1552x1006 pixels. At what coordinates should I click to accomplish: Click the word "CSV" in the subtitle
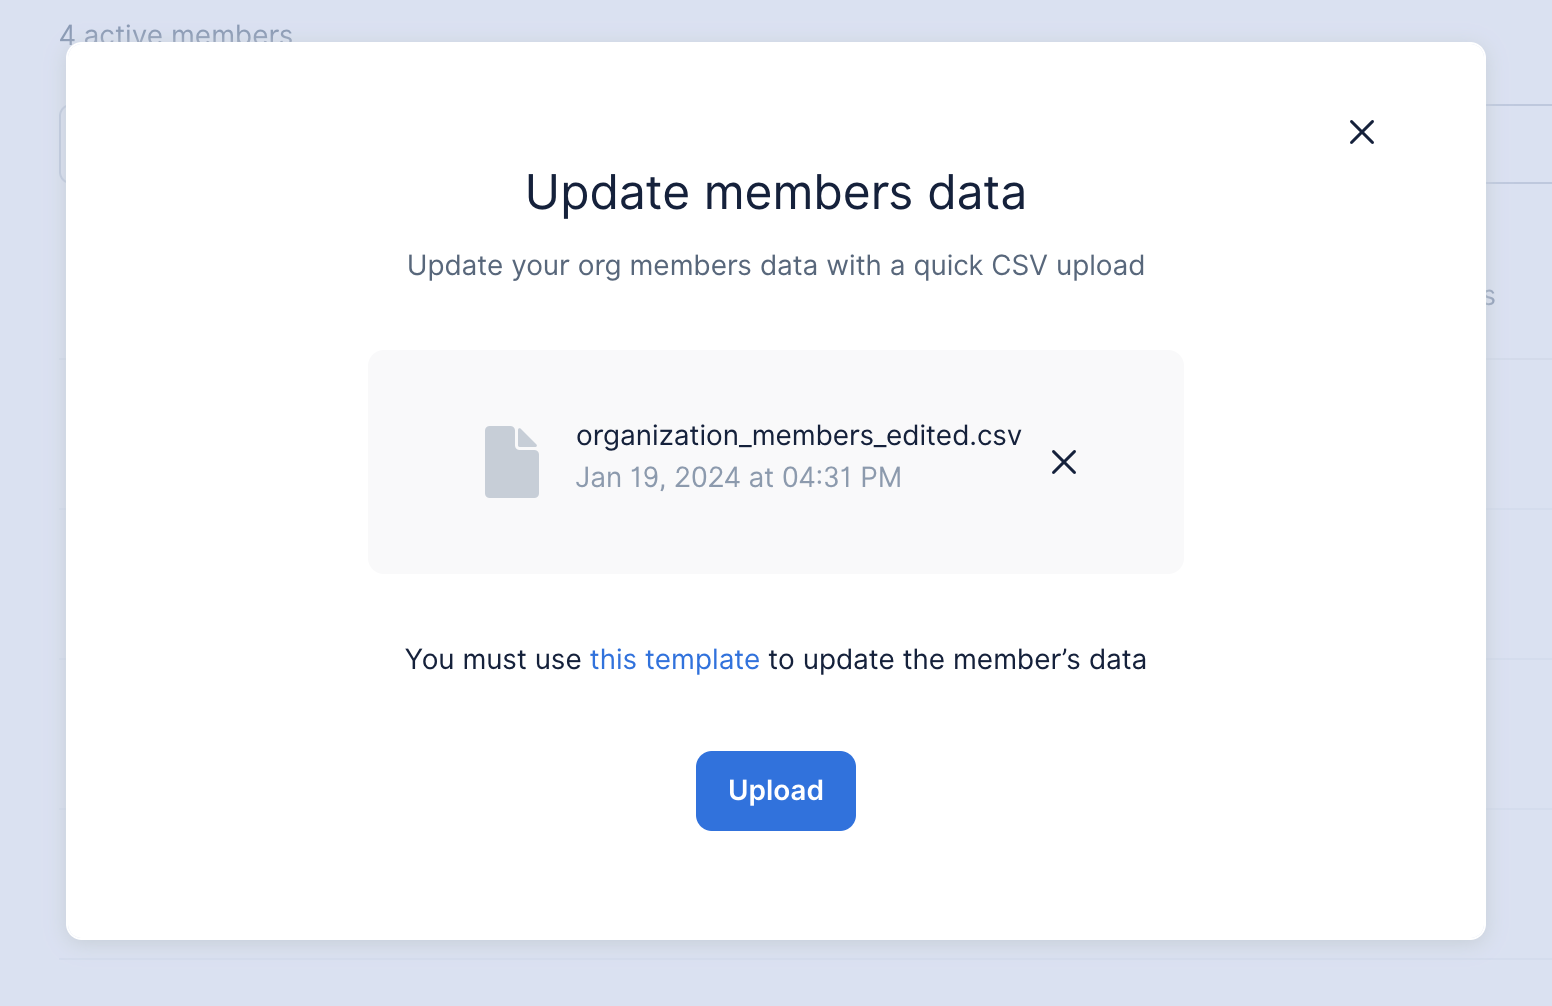click(x=1019, y=266)
